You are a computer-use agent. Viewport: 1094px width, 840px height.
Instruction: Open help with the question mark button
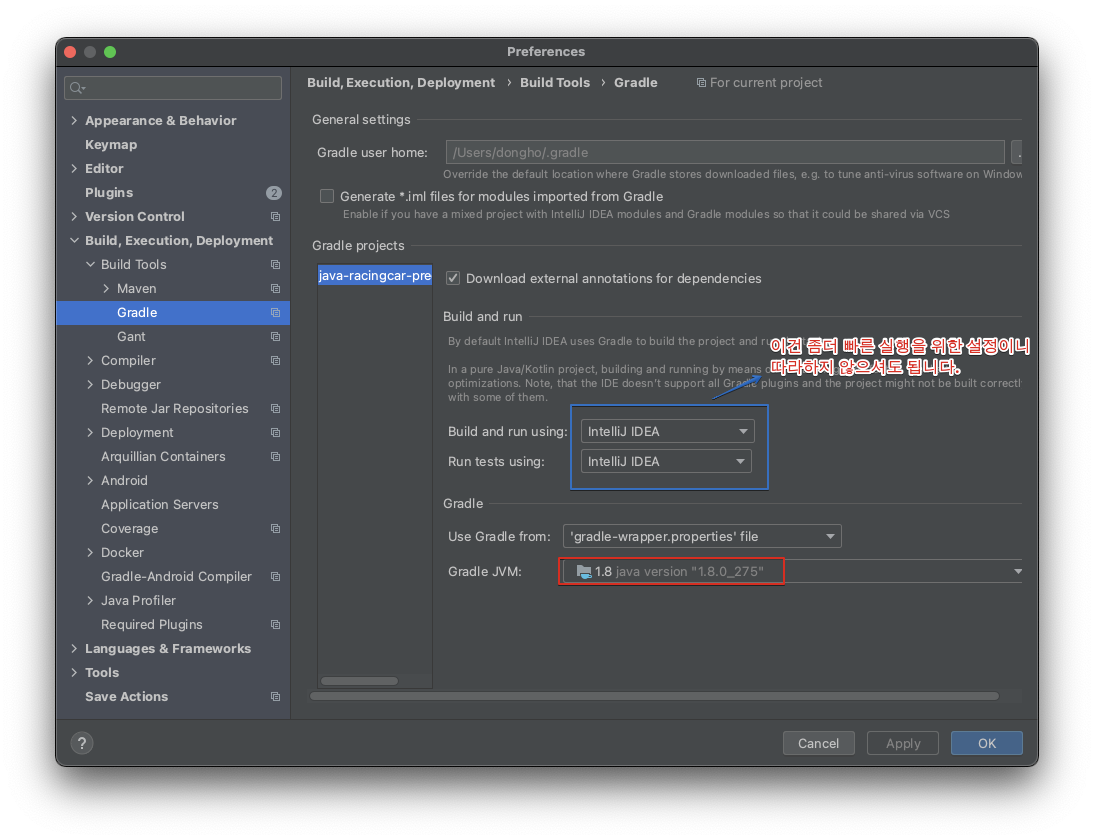coord(82,743)
